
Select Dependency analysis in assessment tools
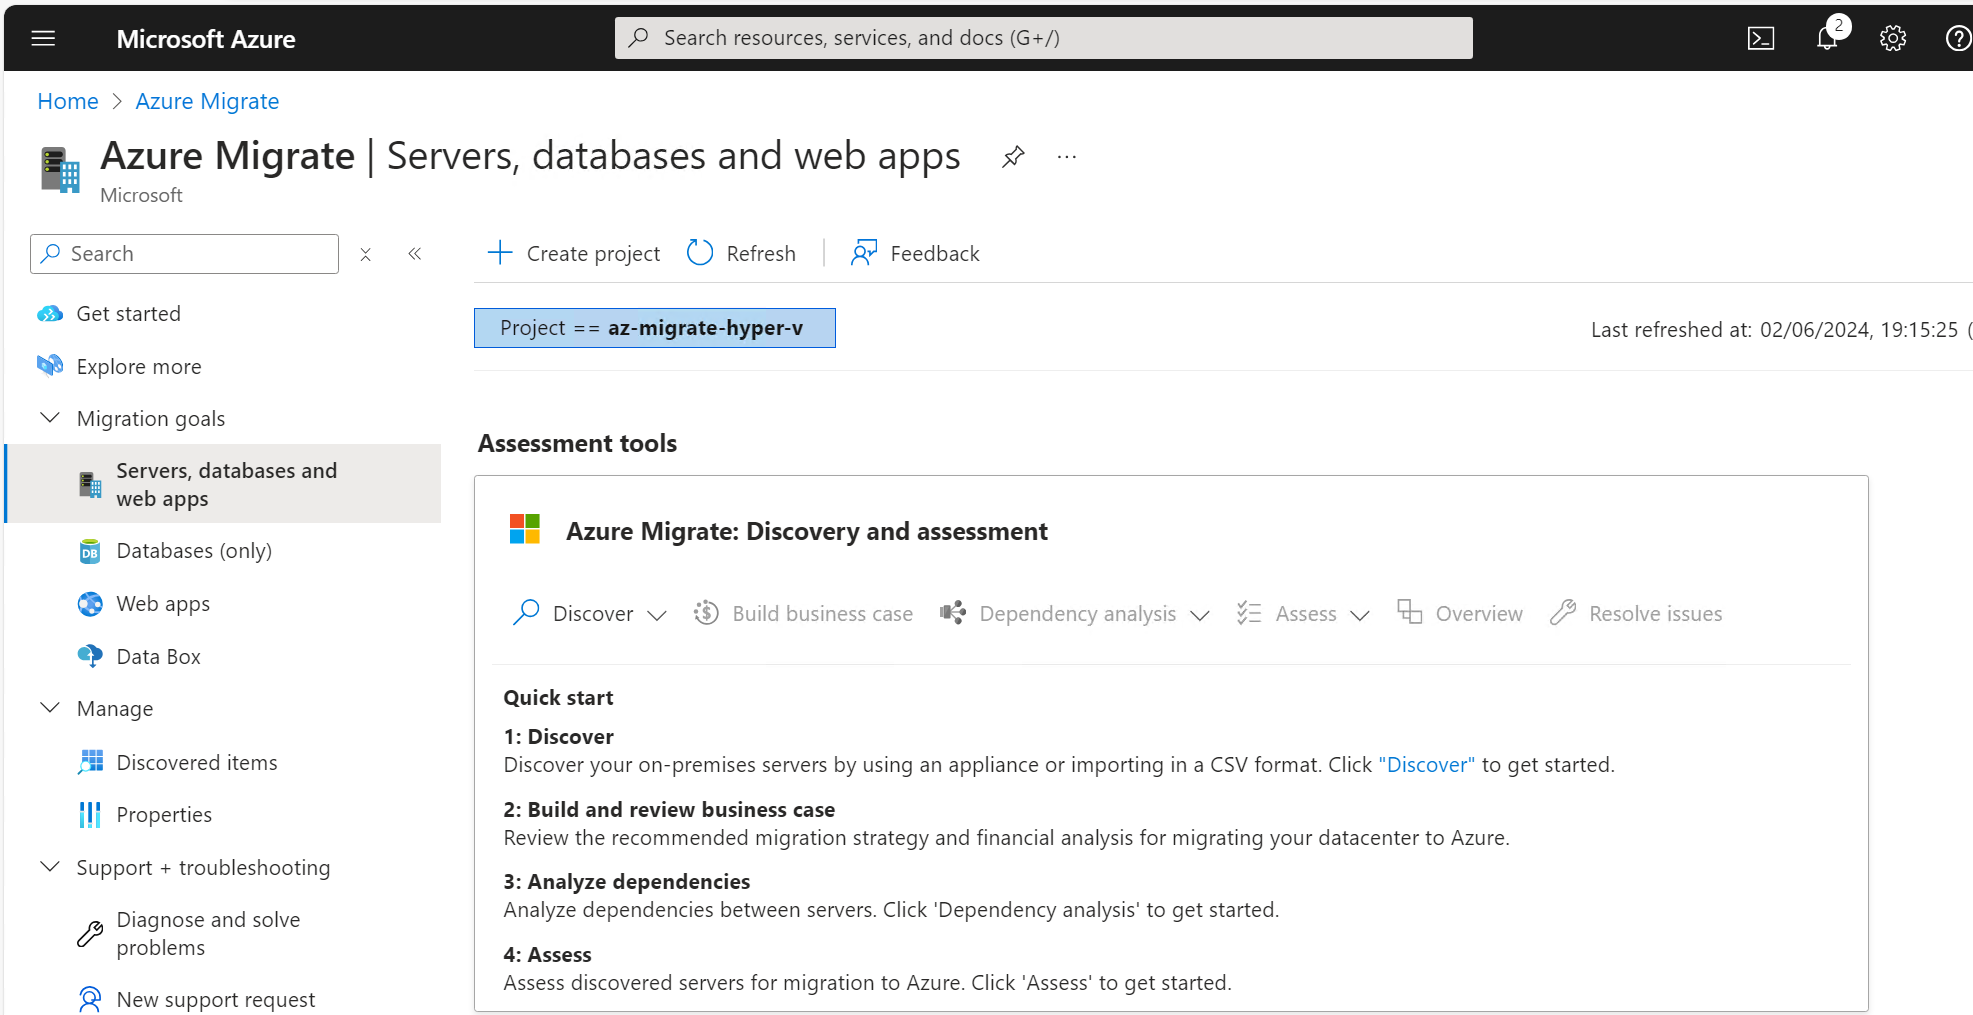coord(1077,613)
